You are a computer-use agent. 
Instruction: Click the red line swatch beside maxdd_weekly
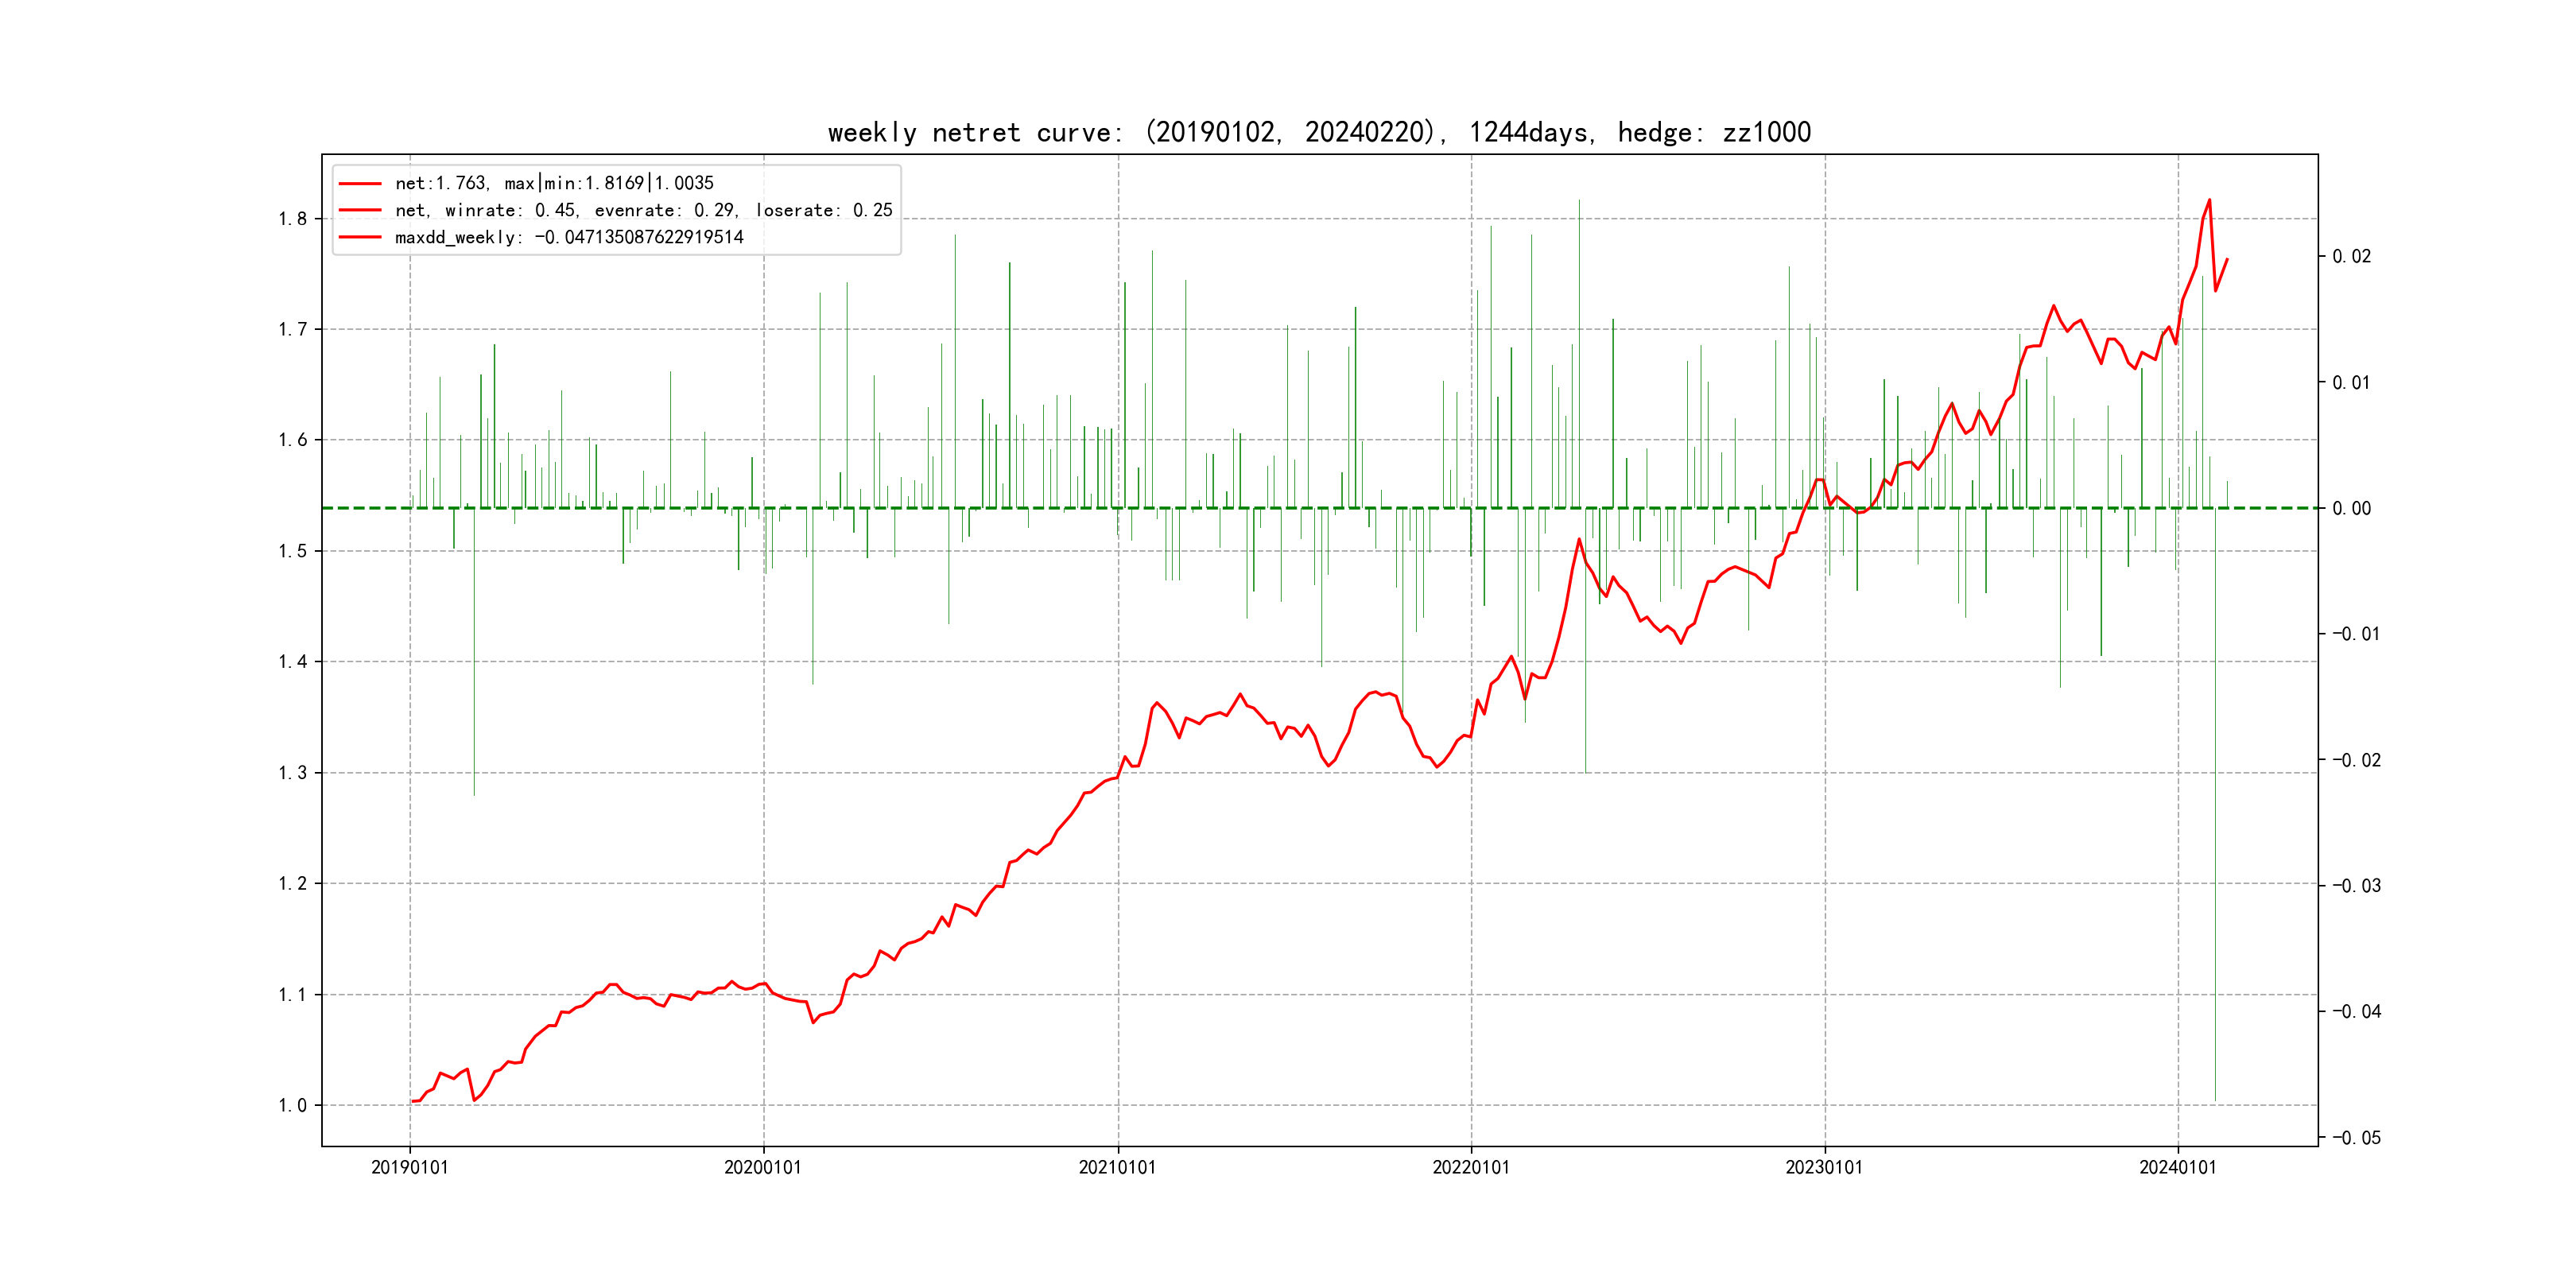360,237
